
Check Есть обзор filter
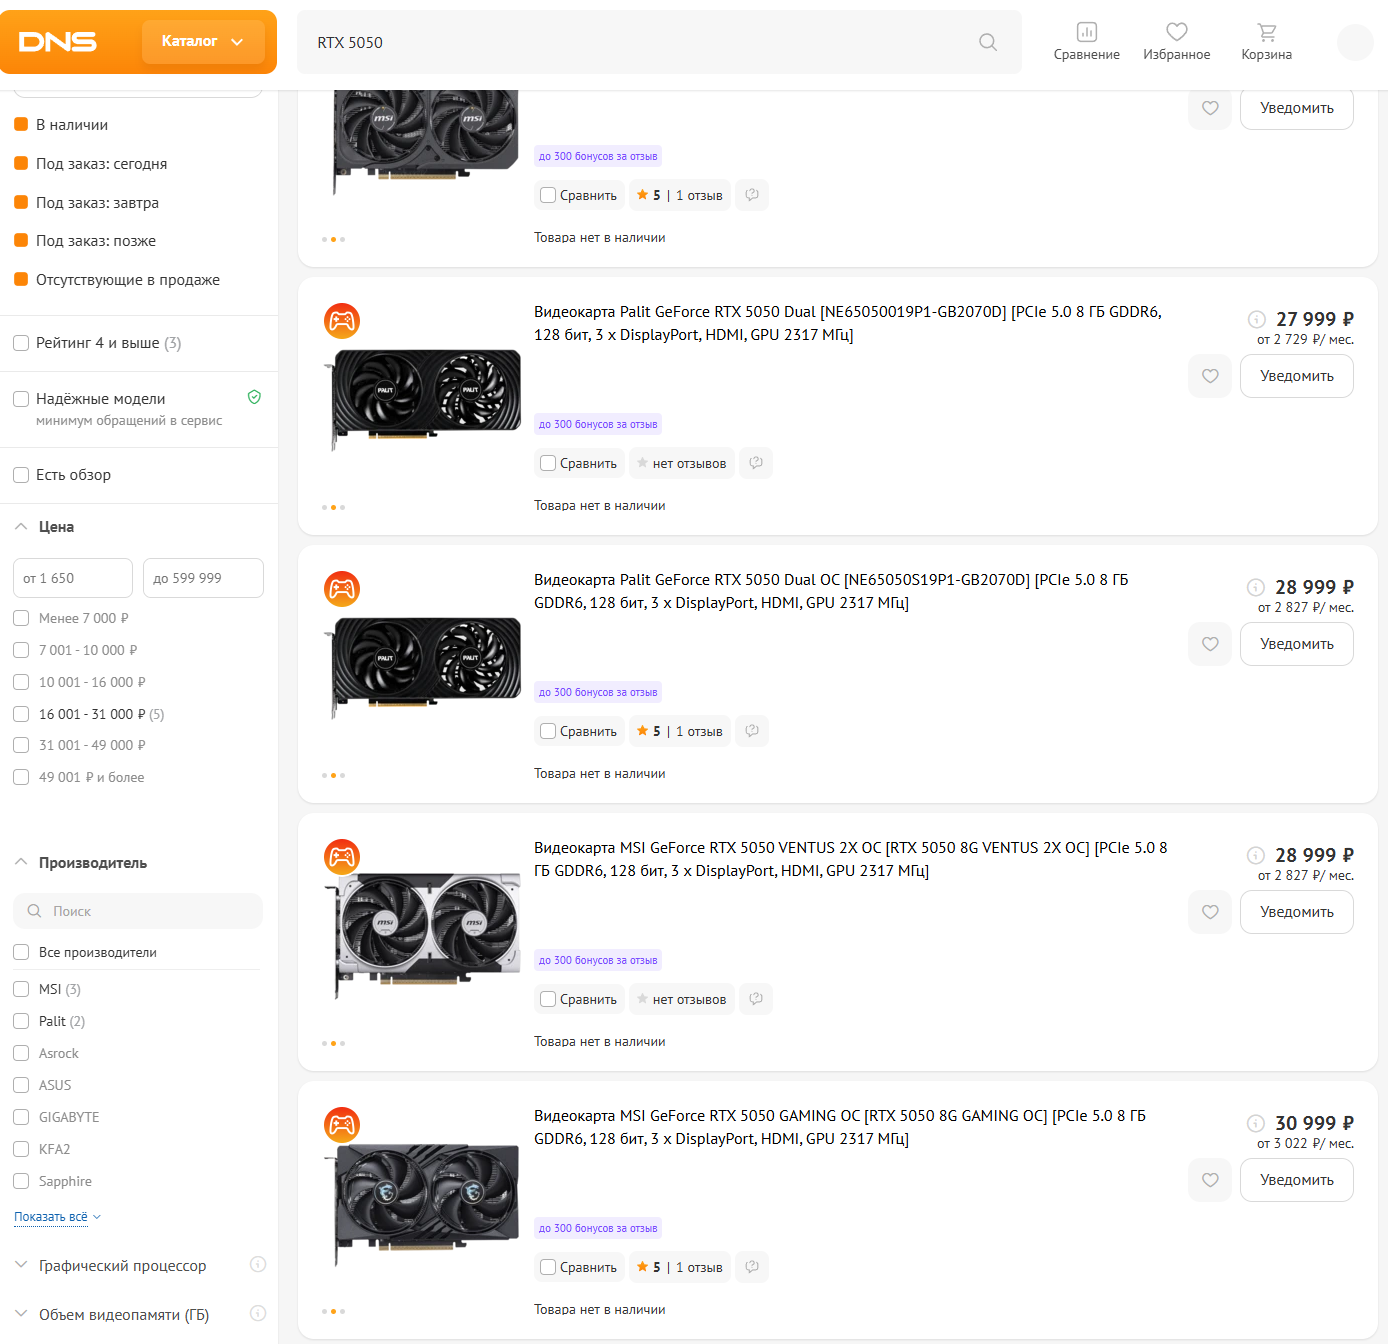coord(21,475)
